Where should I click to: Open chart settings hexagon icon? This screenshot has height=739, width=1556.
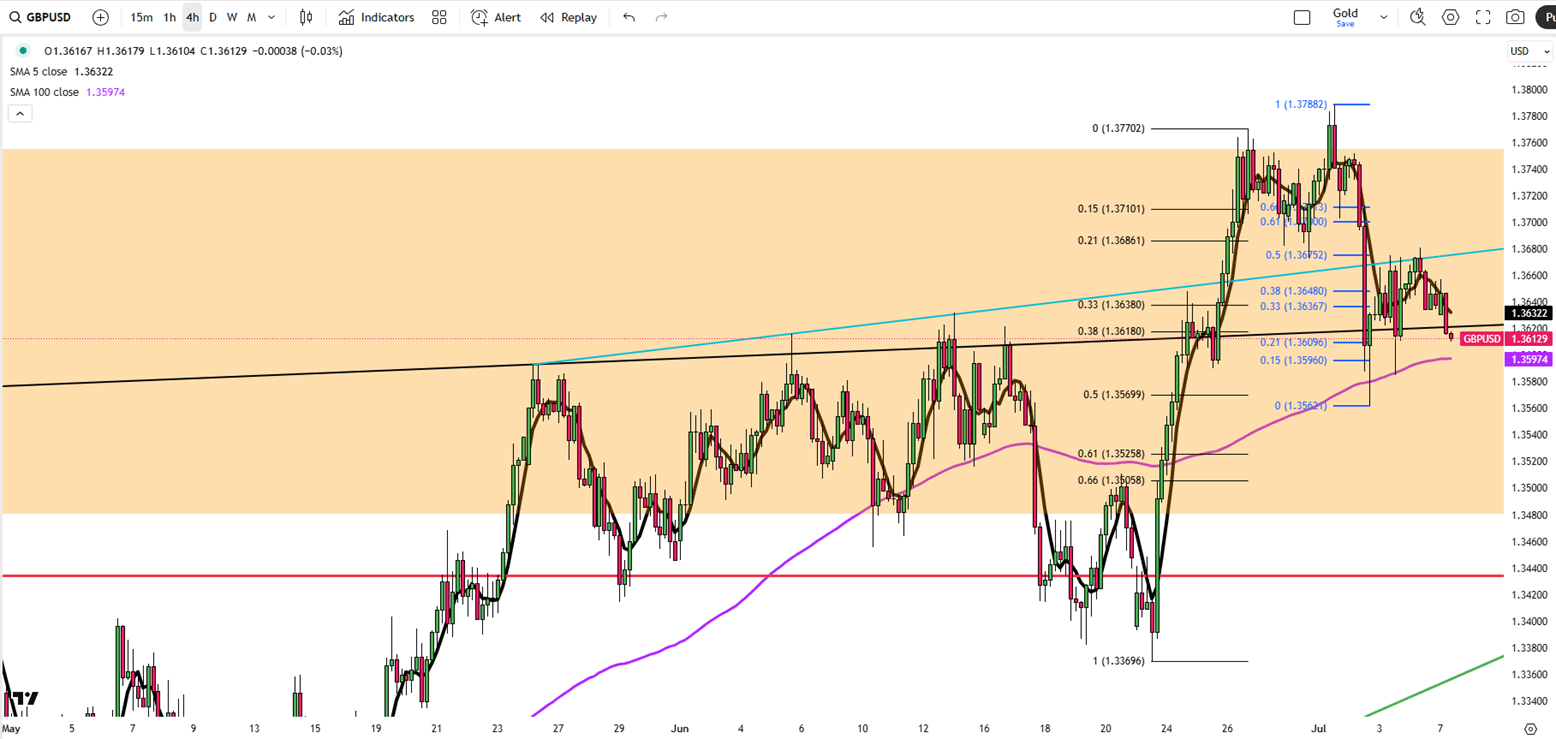click(1450, 17)
